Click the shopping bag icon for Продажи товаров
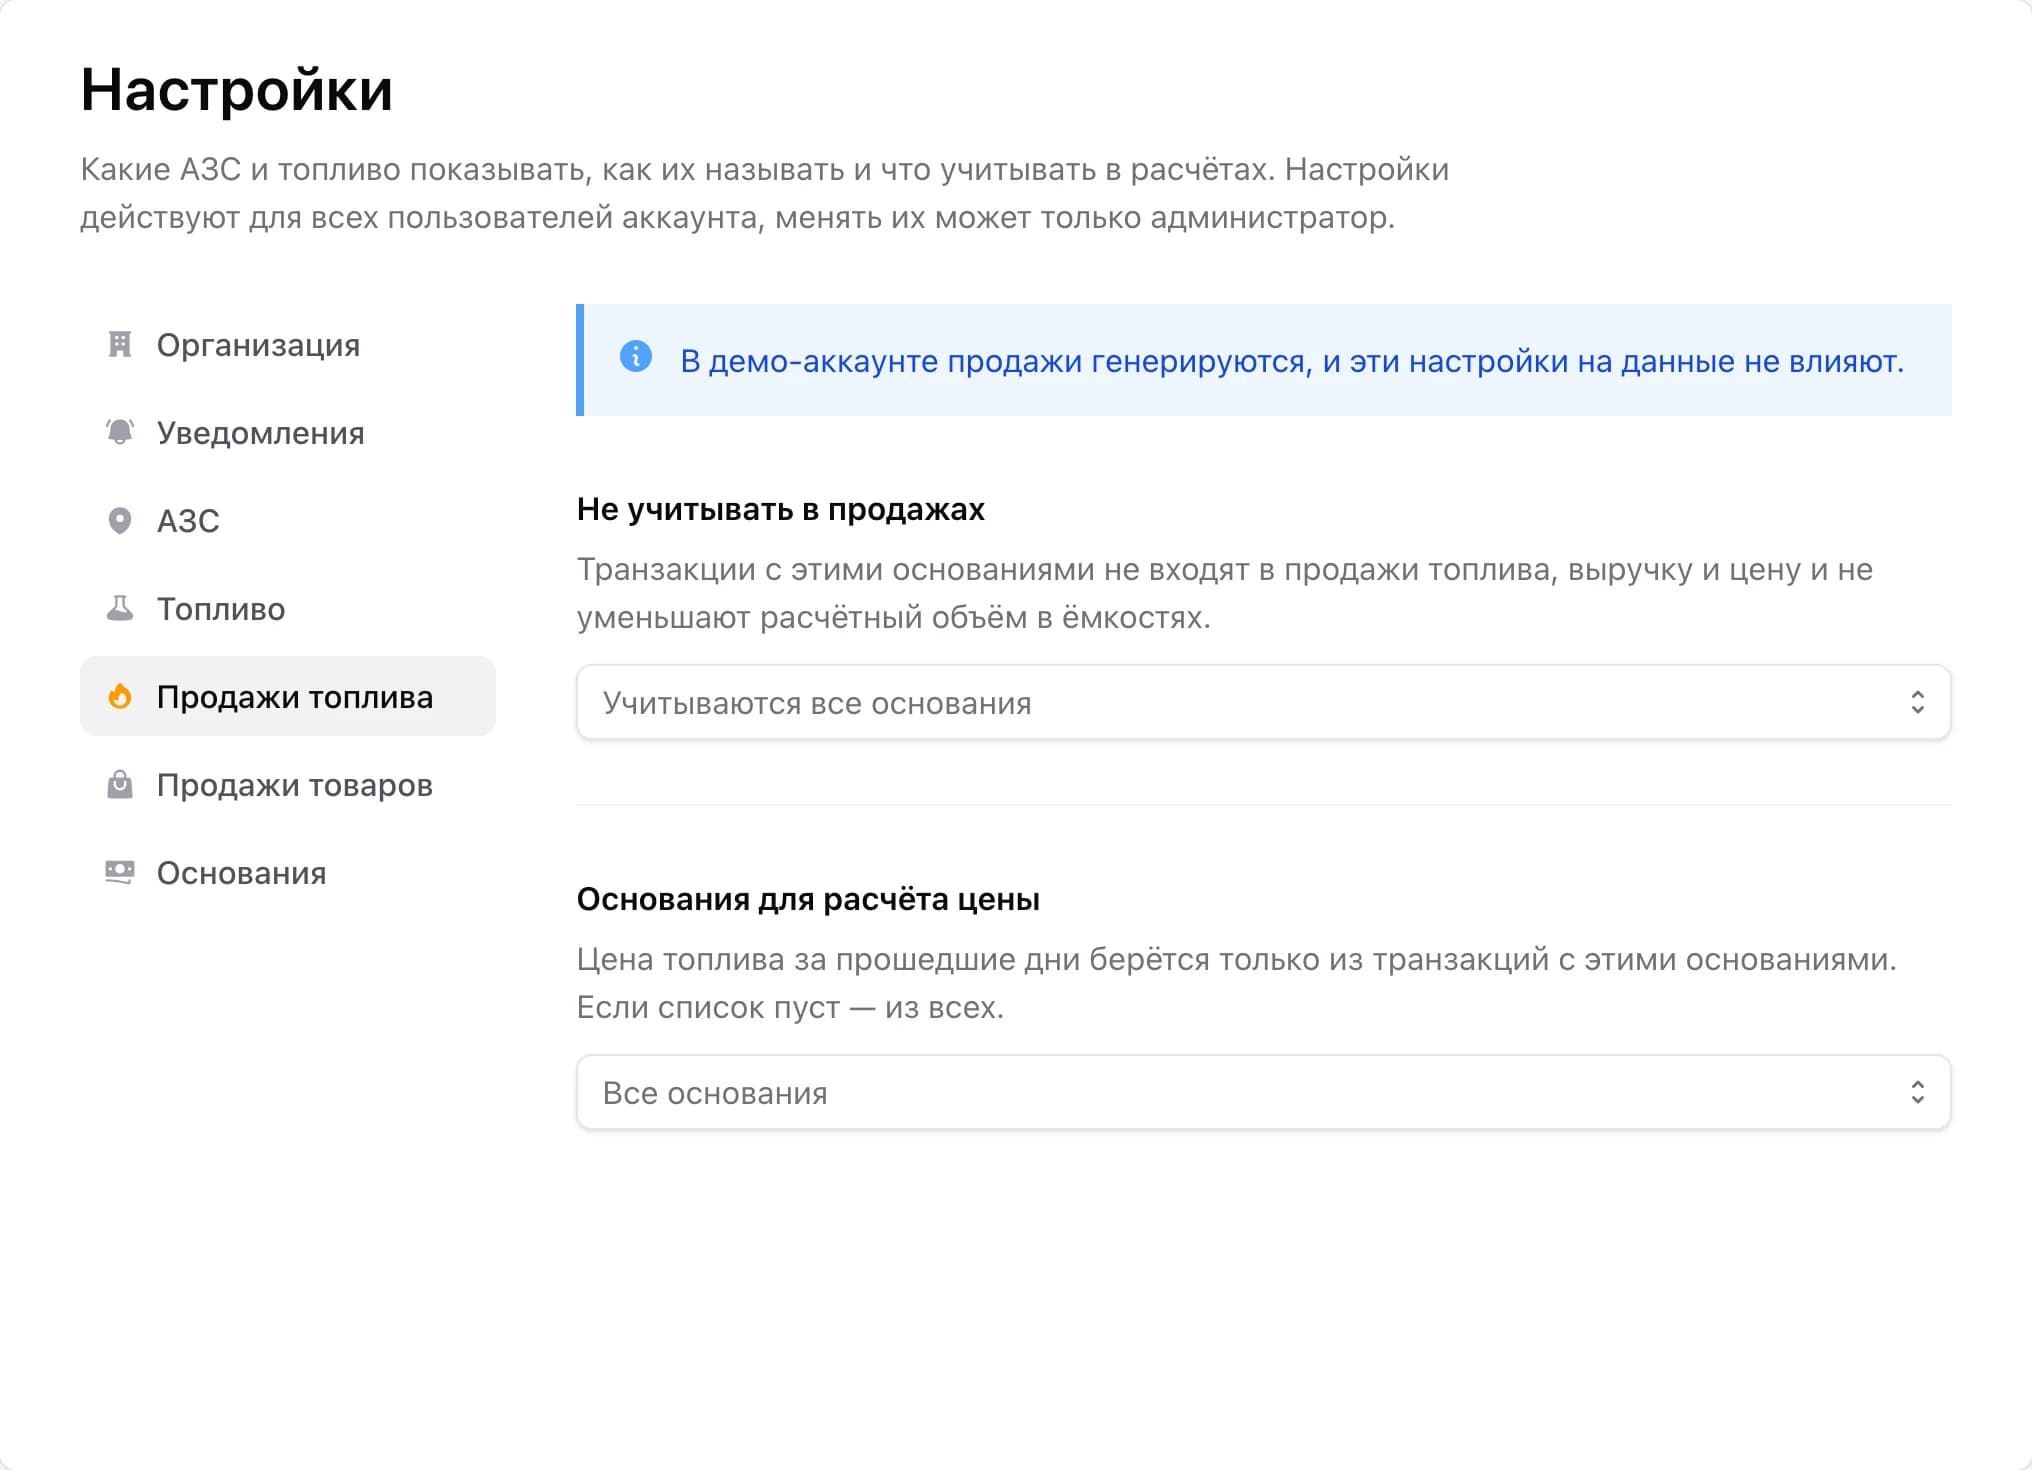The height and width of the screenshot is (1470, 2032). point(120,784)
